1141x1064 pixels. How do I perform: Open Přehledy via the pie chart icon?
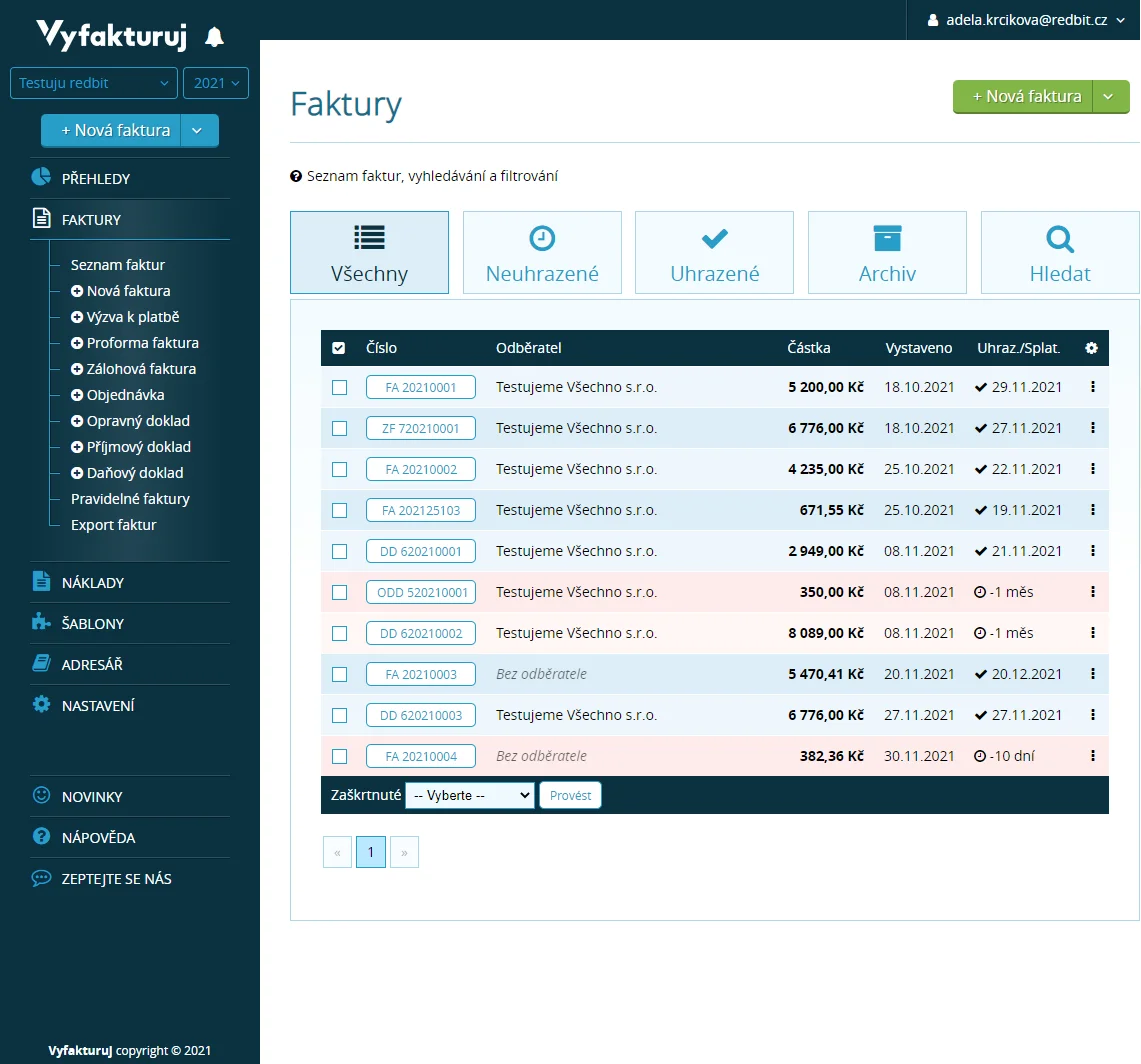41,177
